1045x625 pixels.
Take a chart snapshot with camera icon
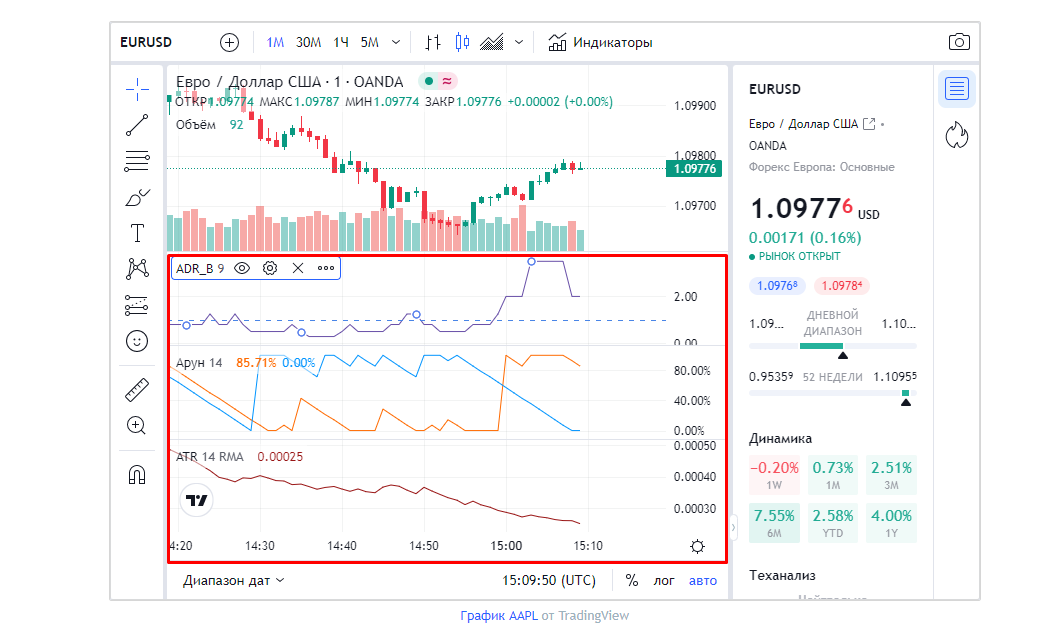point(959,42)
